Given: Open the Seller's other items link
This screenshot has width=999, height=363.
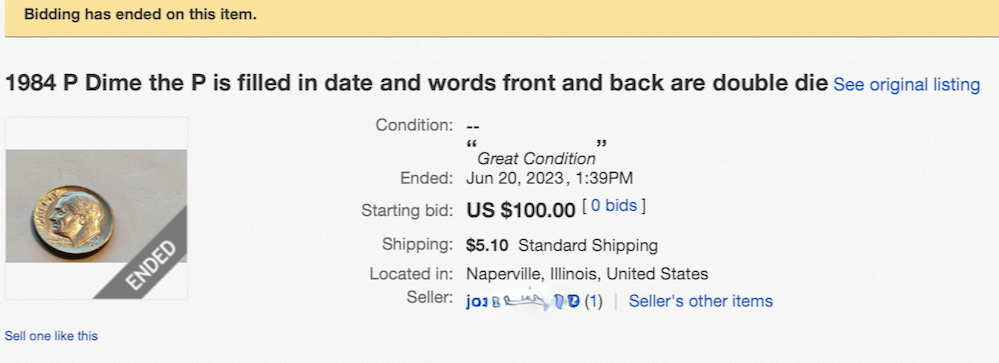Looking at the screenshot, I should [701, 301].
